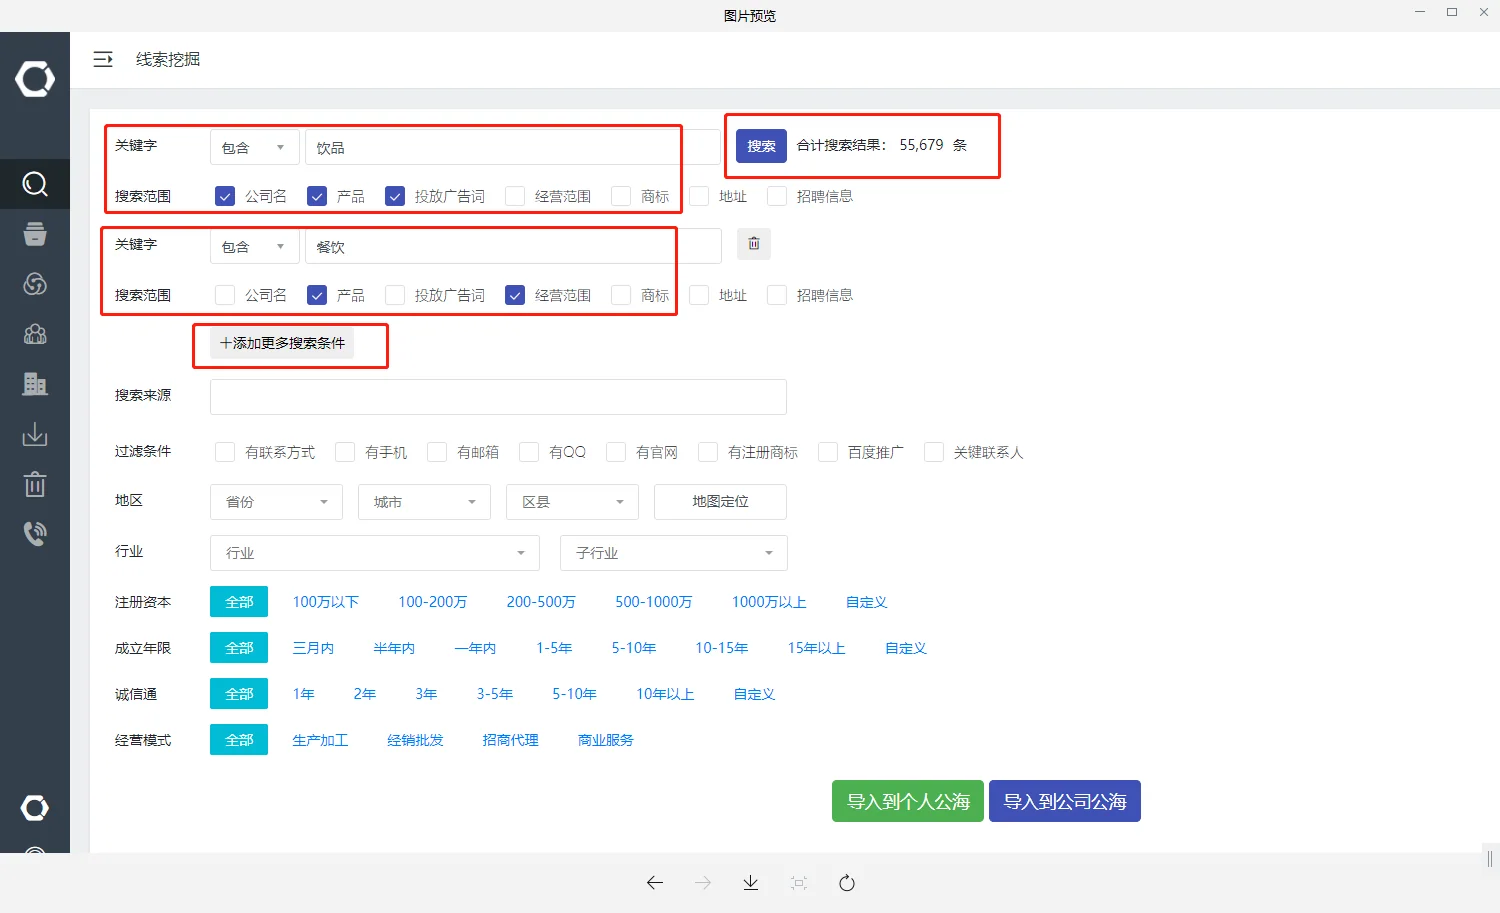
Task: Click 自定义 link for 注册资本
Action: point(867,602)
